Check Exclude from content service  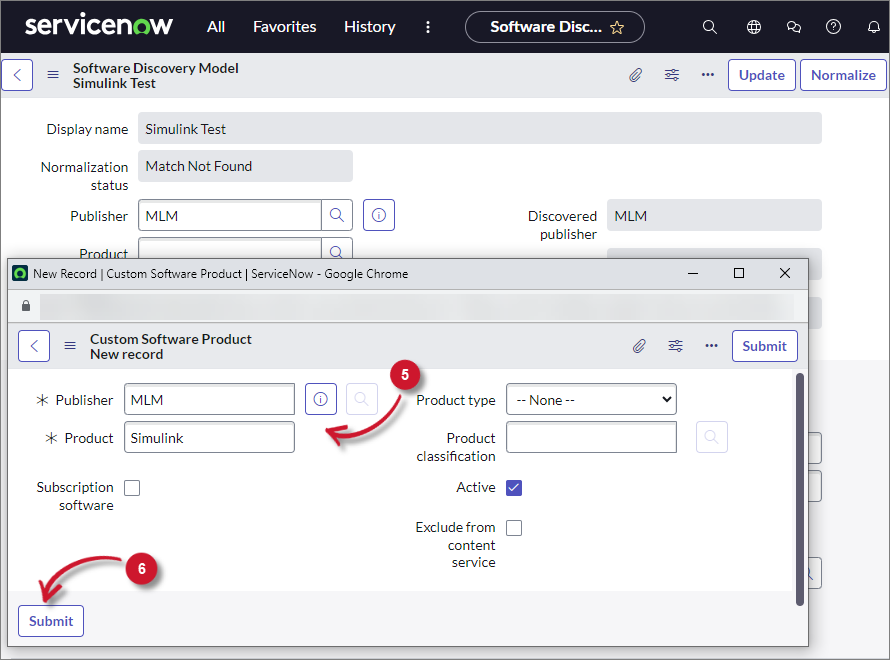(513, 527)
